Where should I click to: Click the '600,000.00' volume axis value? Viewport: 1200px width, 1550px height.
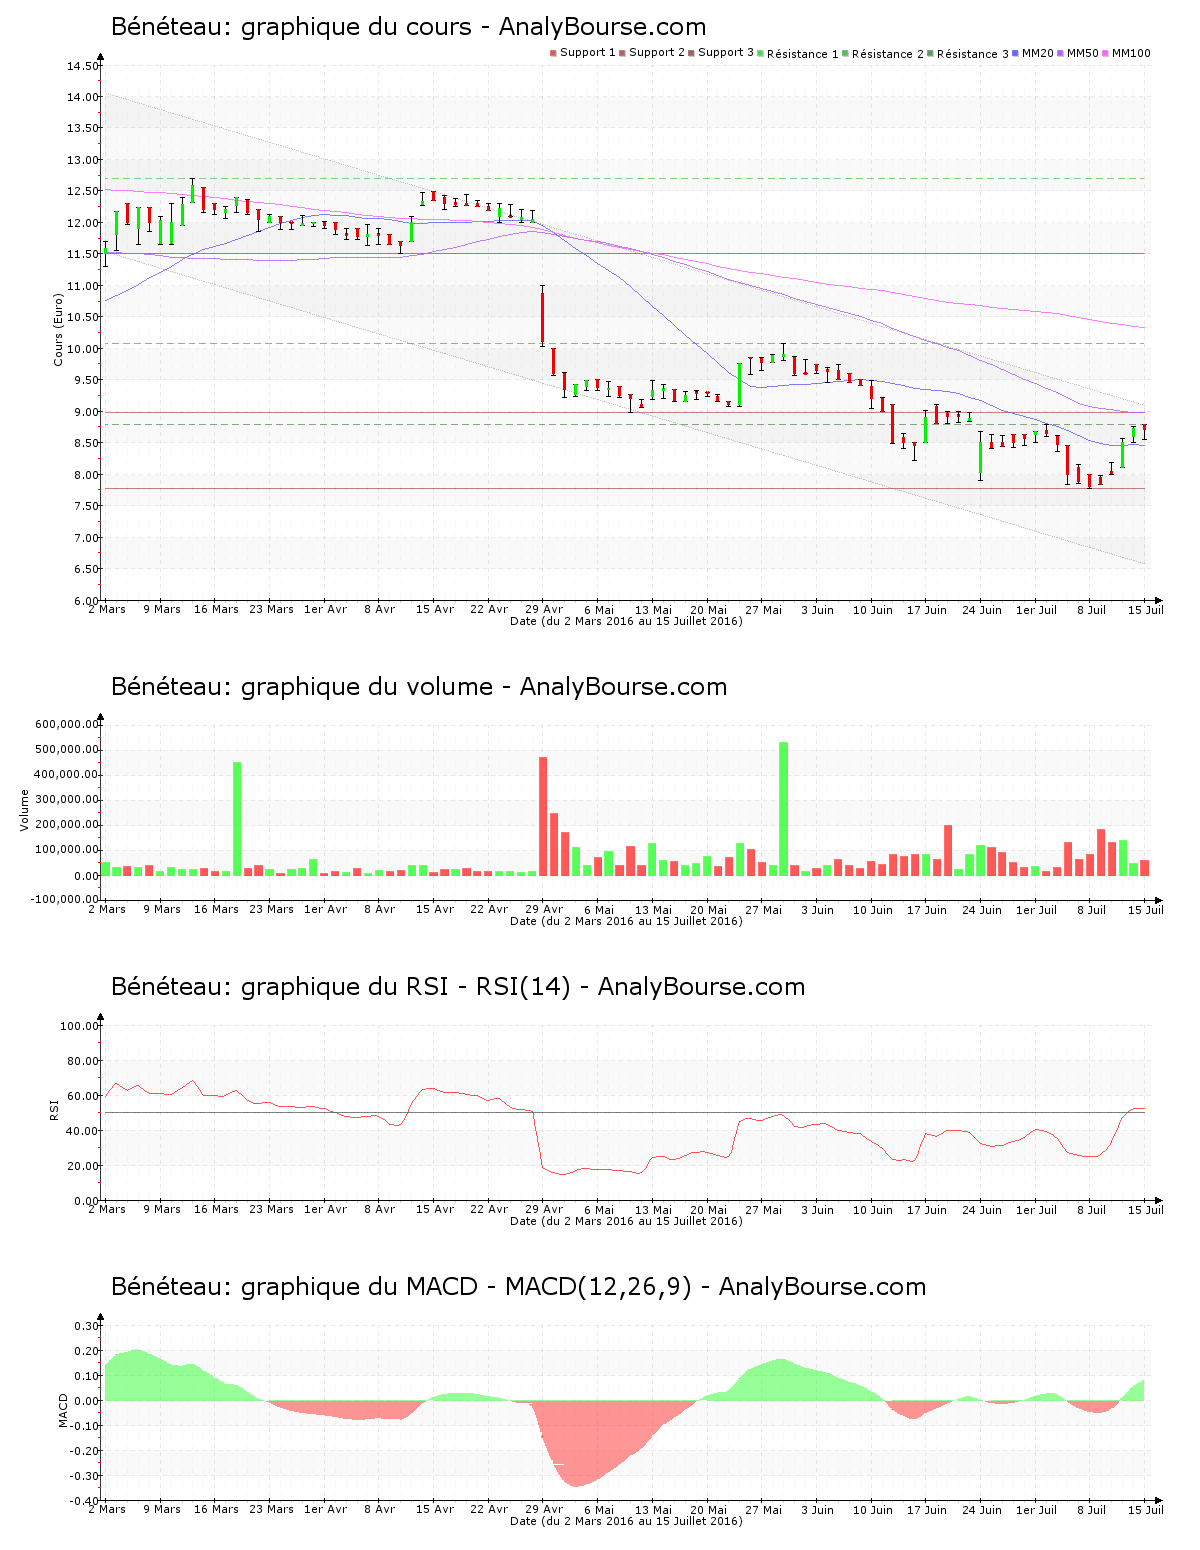click(x=67, y=725)
